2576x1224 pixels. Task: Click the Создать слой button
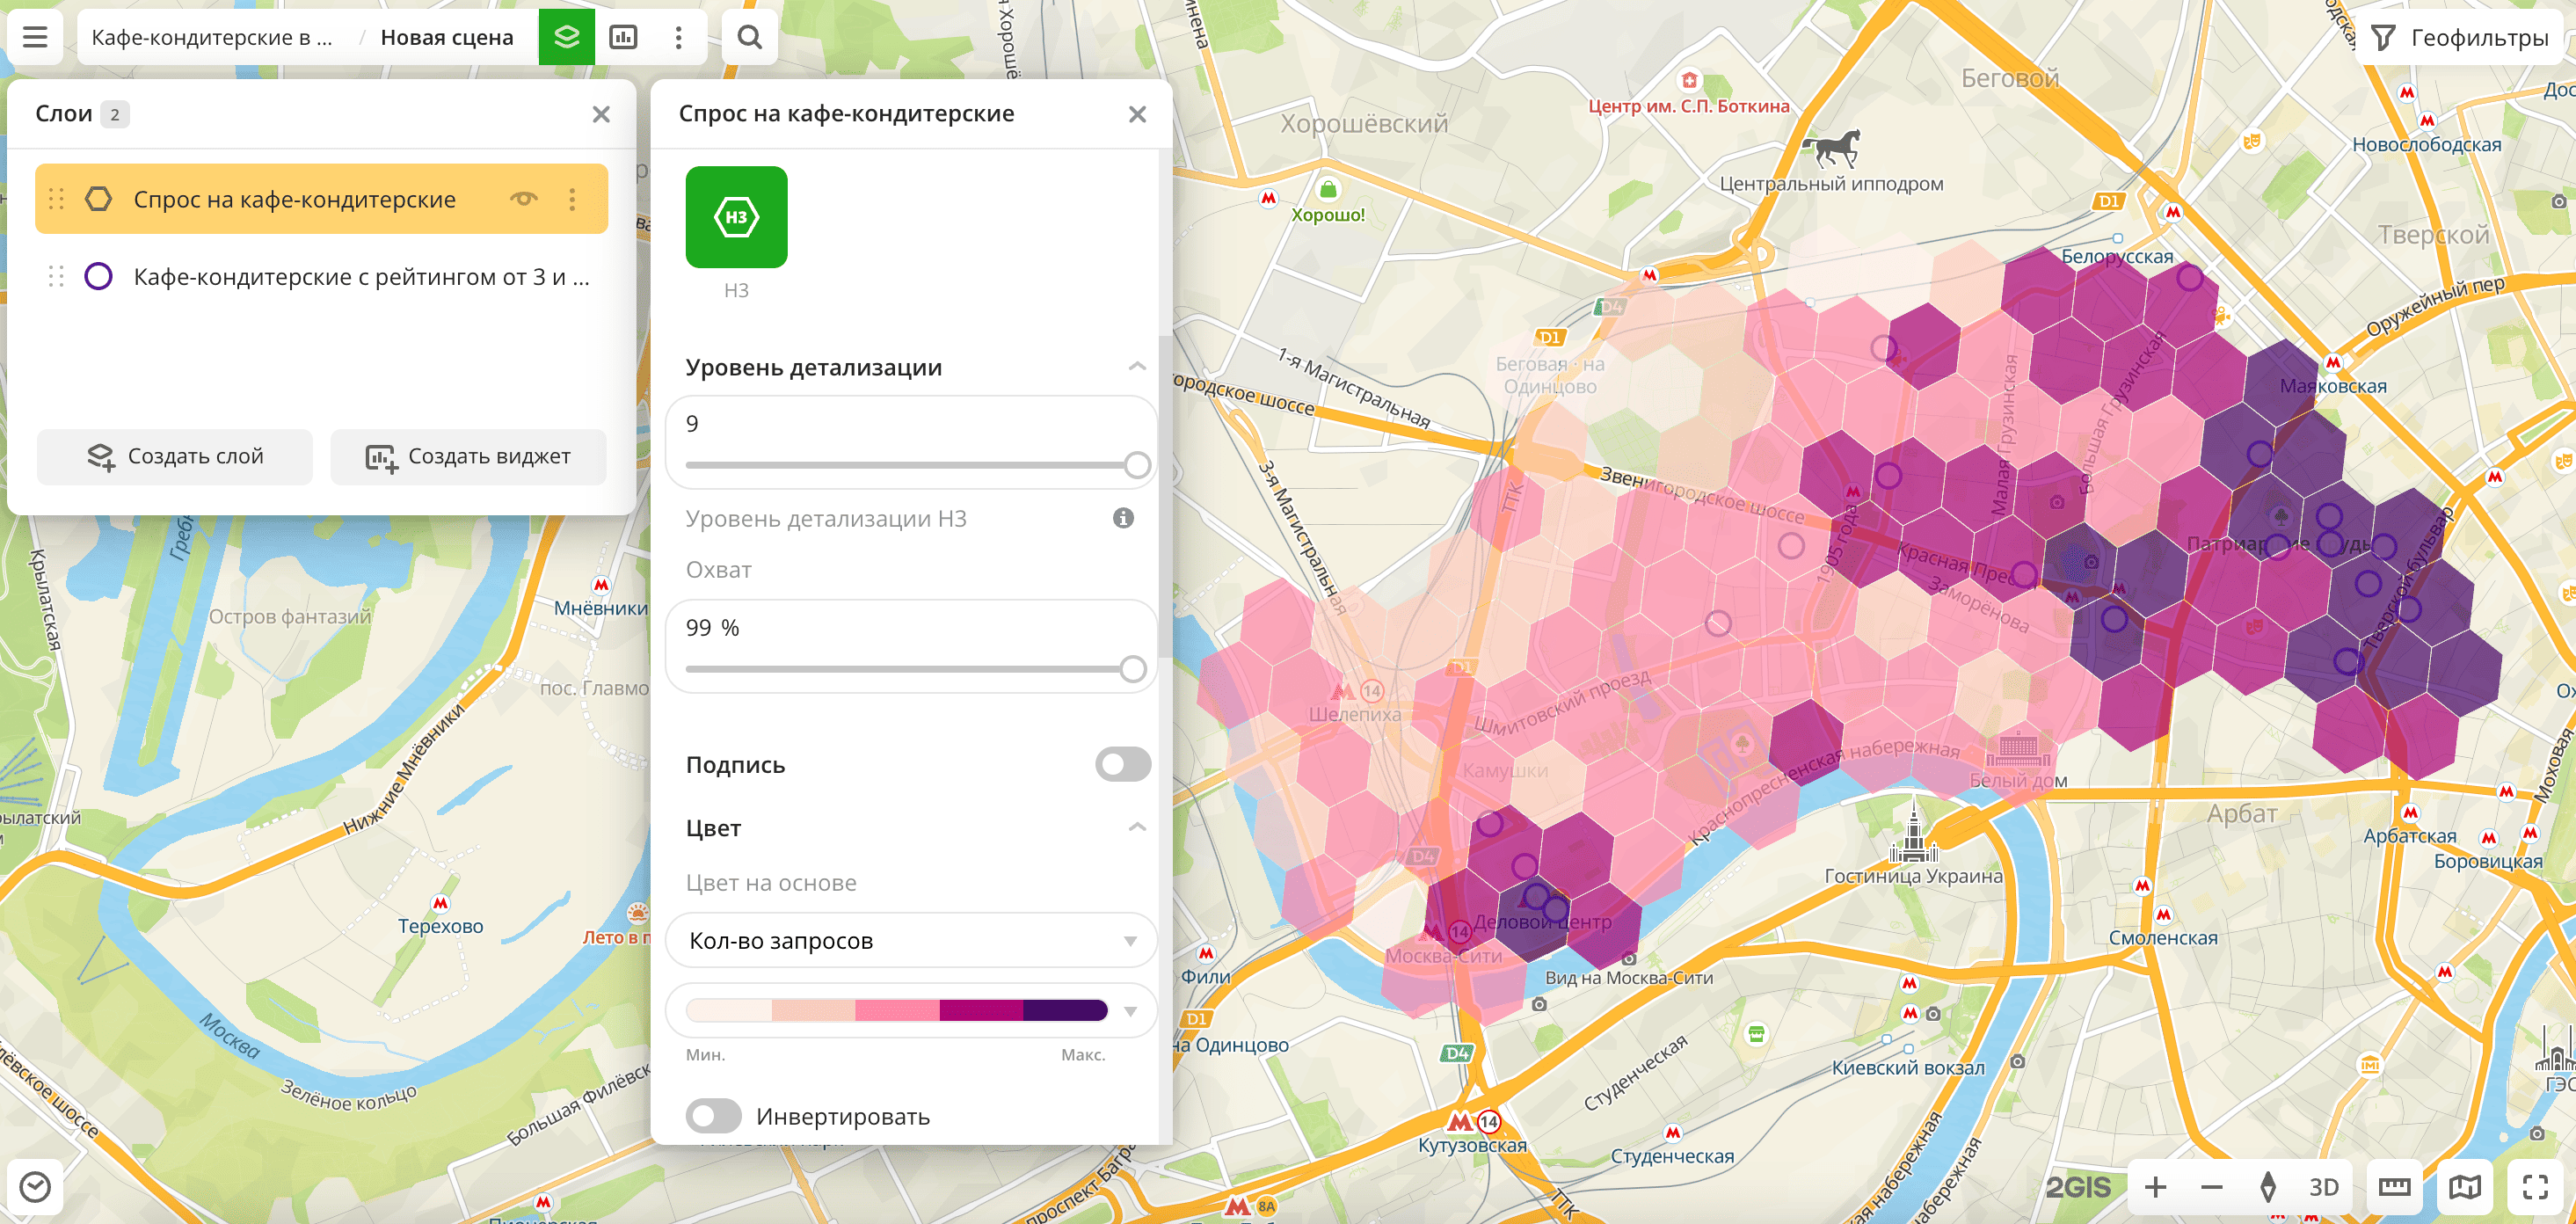click(x=175, y=457)
